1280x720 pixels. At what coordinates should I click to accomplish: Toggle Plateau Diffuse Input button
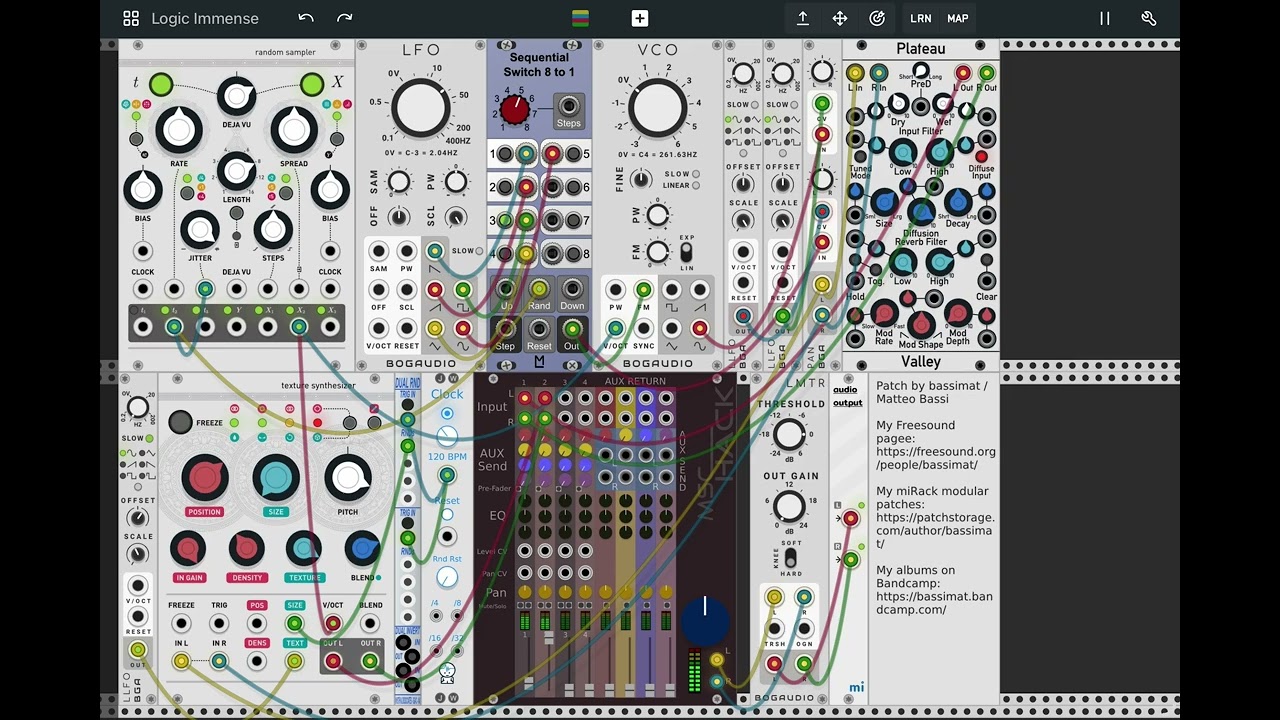tap(981, 157)
